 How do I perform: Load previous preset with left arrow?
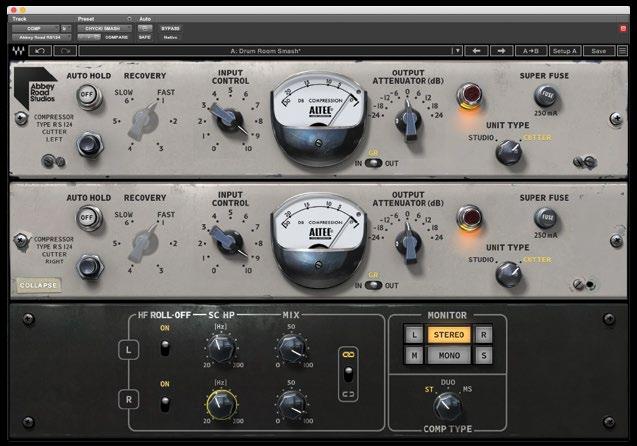477,51
